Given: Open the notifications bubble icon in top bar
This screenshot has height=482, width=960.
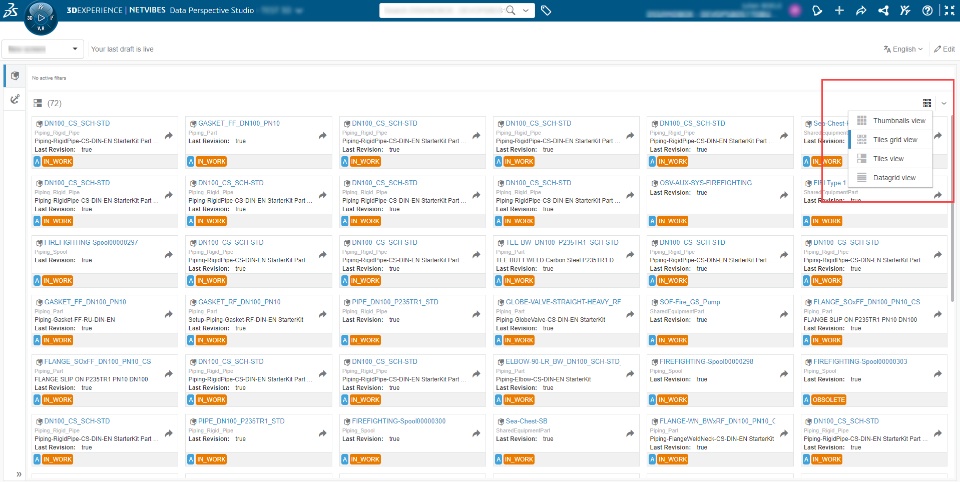Looking at the screenshot, I should pyautogui.click(x=817, y=10).
